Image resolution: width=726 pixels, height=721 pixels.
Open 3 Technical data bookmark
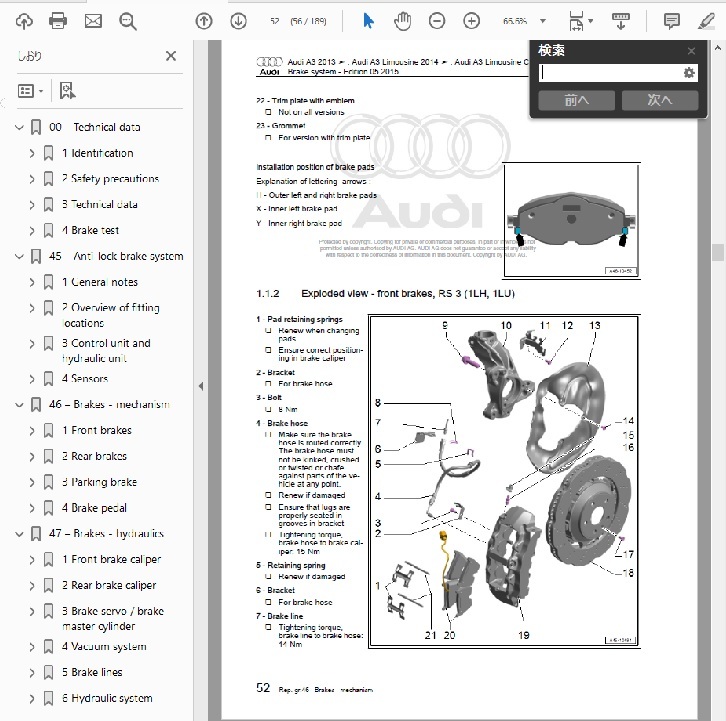100,204
